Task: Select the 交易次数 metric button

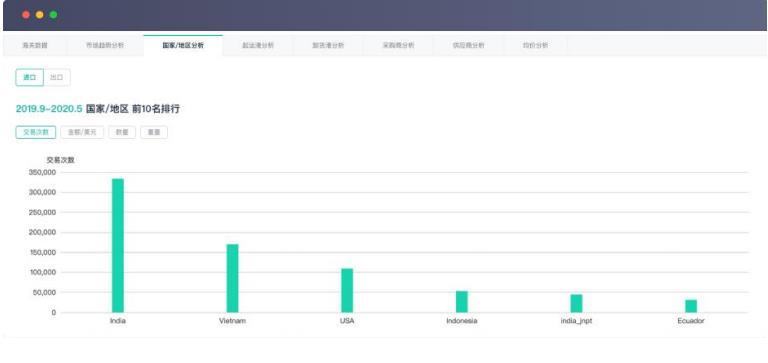Action: pos(36,132)
